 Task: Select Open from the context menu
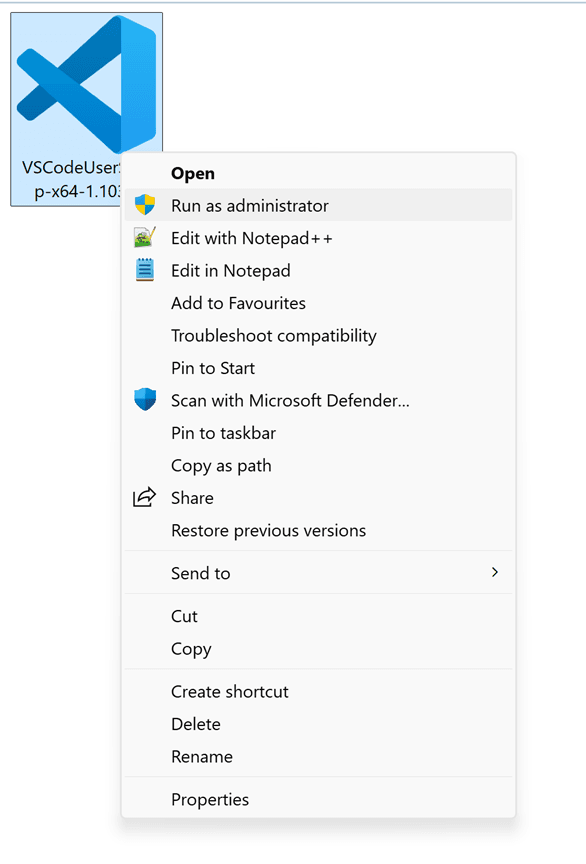coord(319,173)
